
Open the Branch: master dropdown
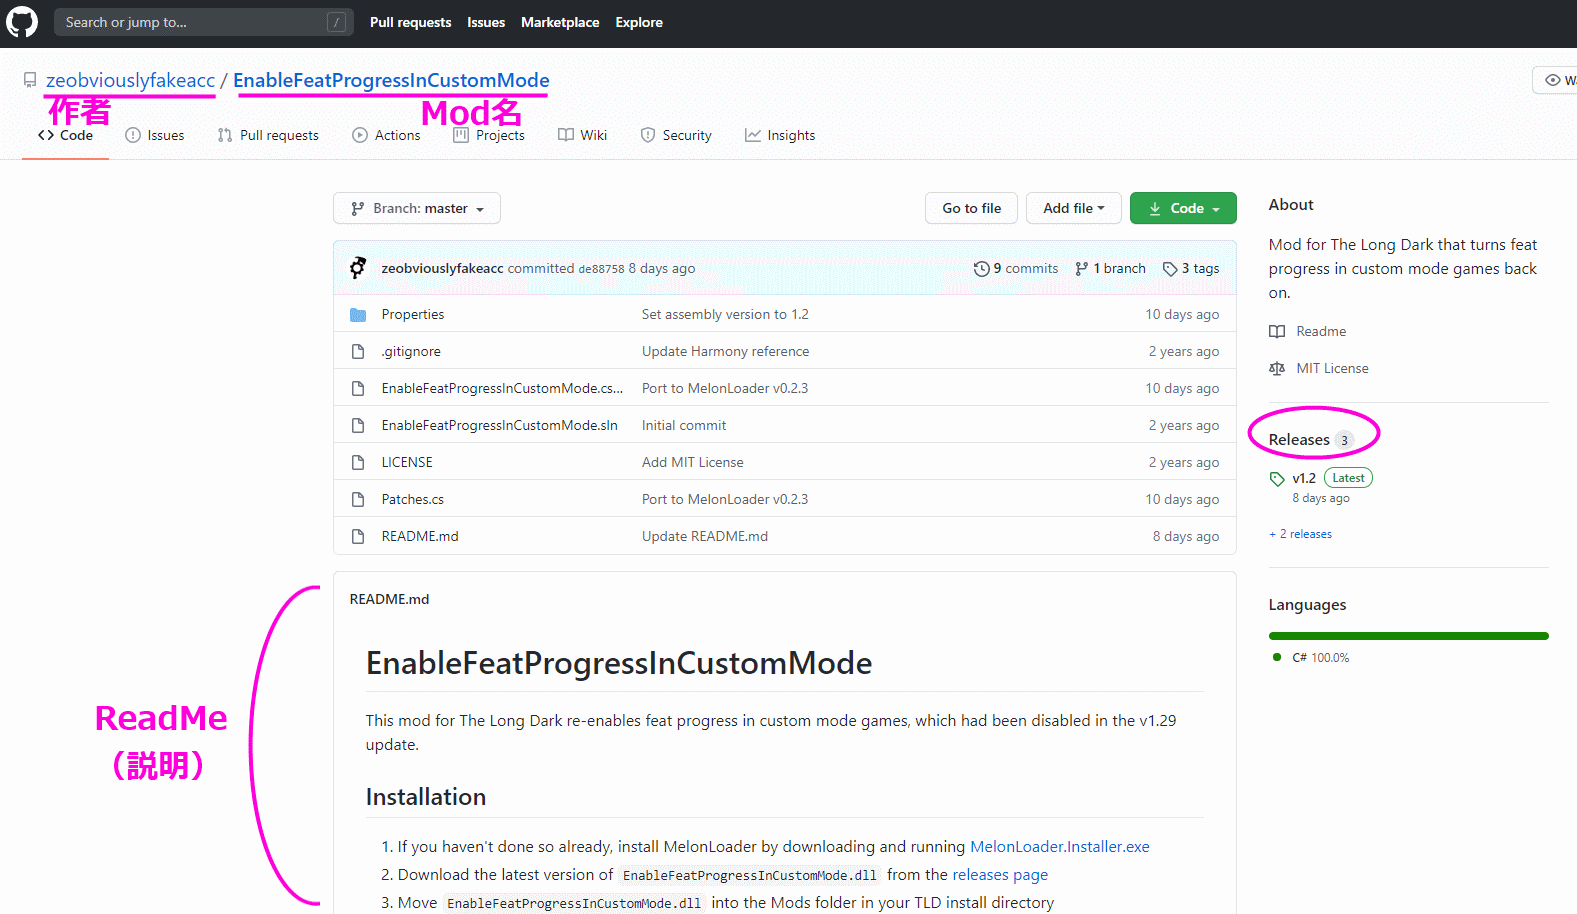tap(417, 208)
